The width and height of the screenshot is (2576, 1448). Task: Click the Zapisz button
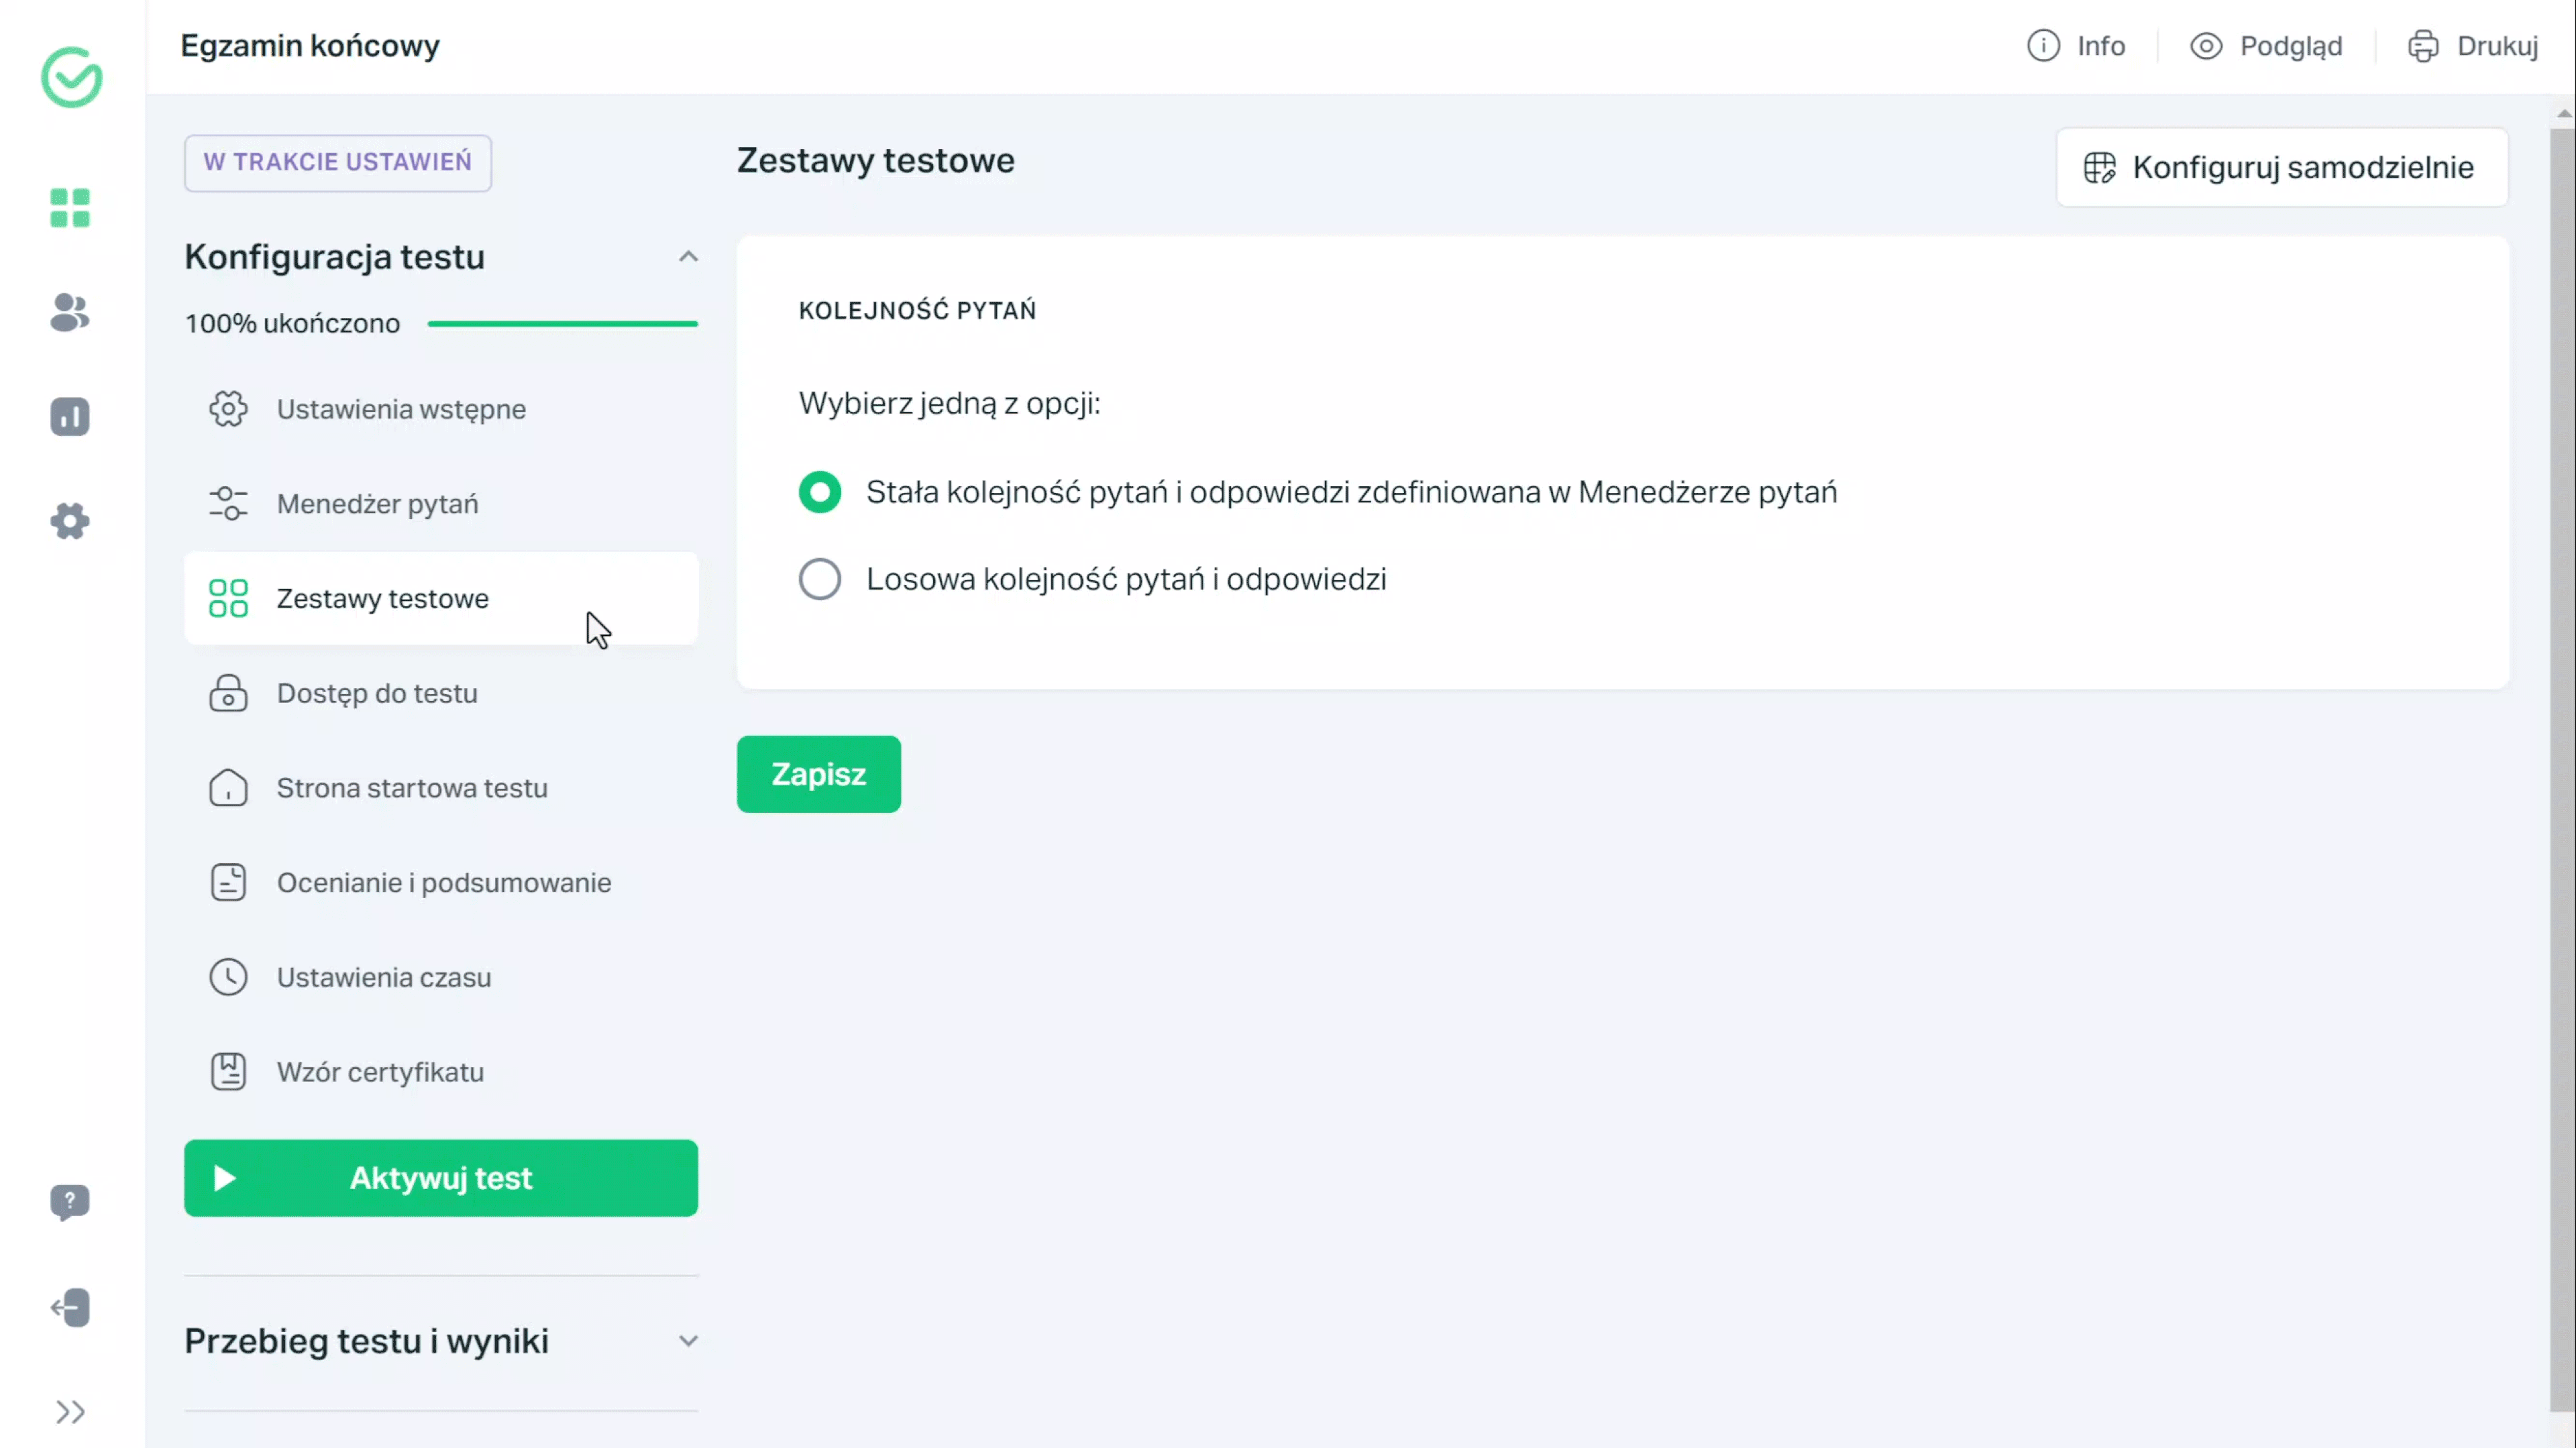[819, 775]
